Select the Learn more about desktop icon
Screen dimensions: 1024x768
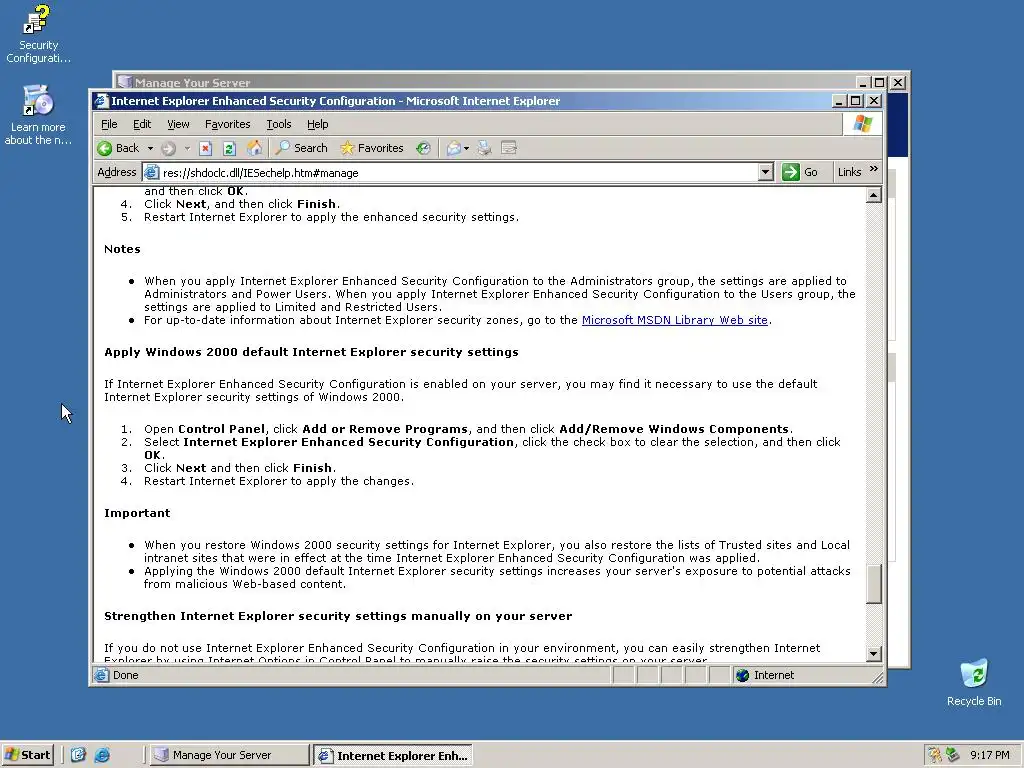click(x=38, y=115)
